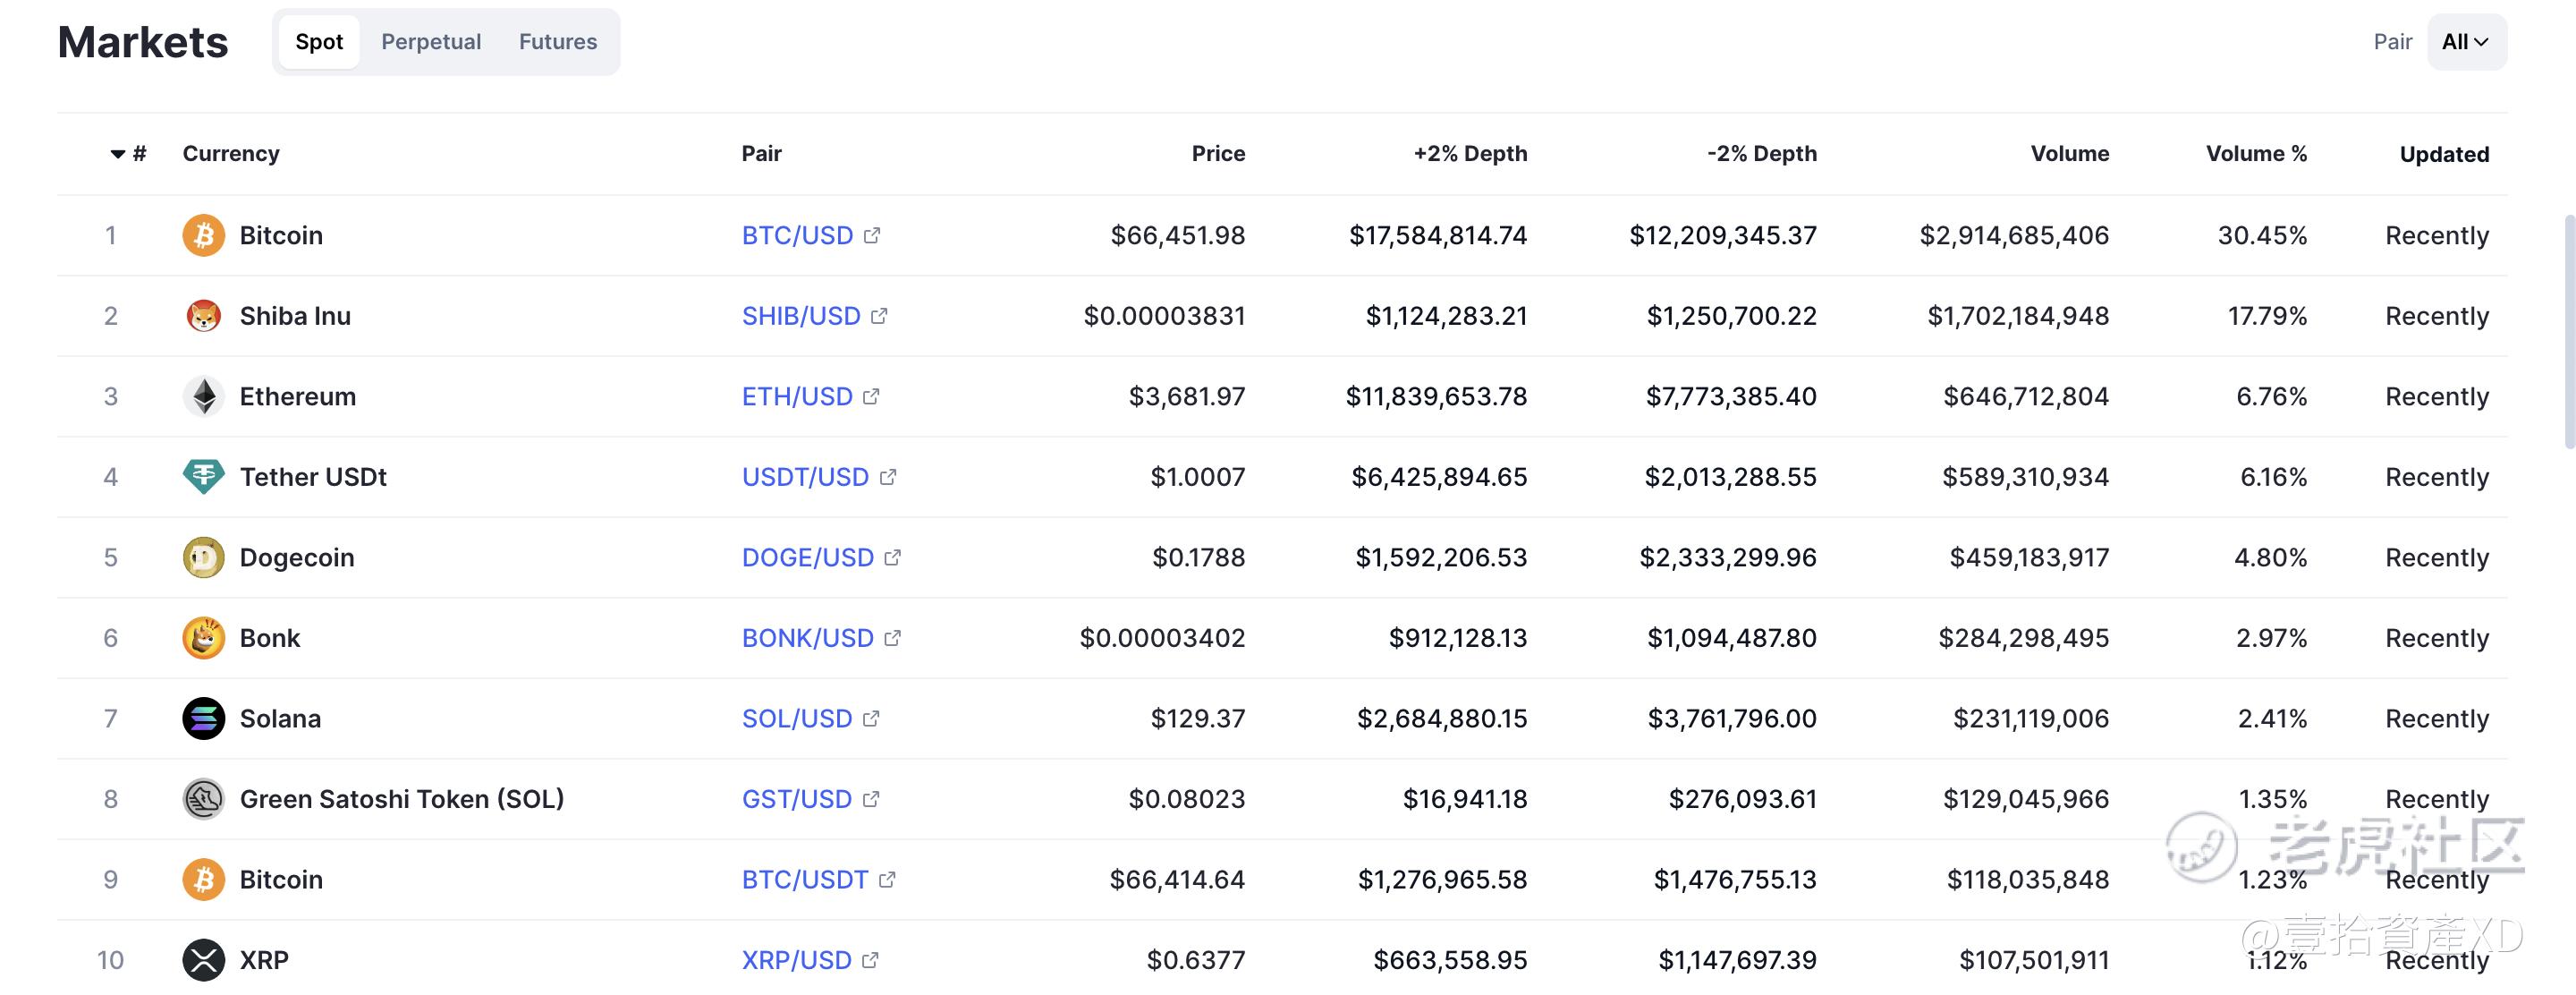This screenshot has height=995, width=2576.
Task: Click the Ethereum diamond logo icon
Action: coord(203,397)
